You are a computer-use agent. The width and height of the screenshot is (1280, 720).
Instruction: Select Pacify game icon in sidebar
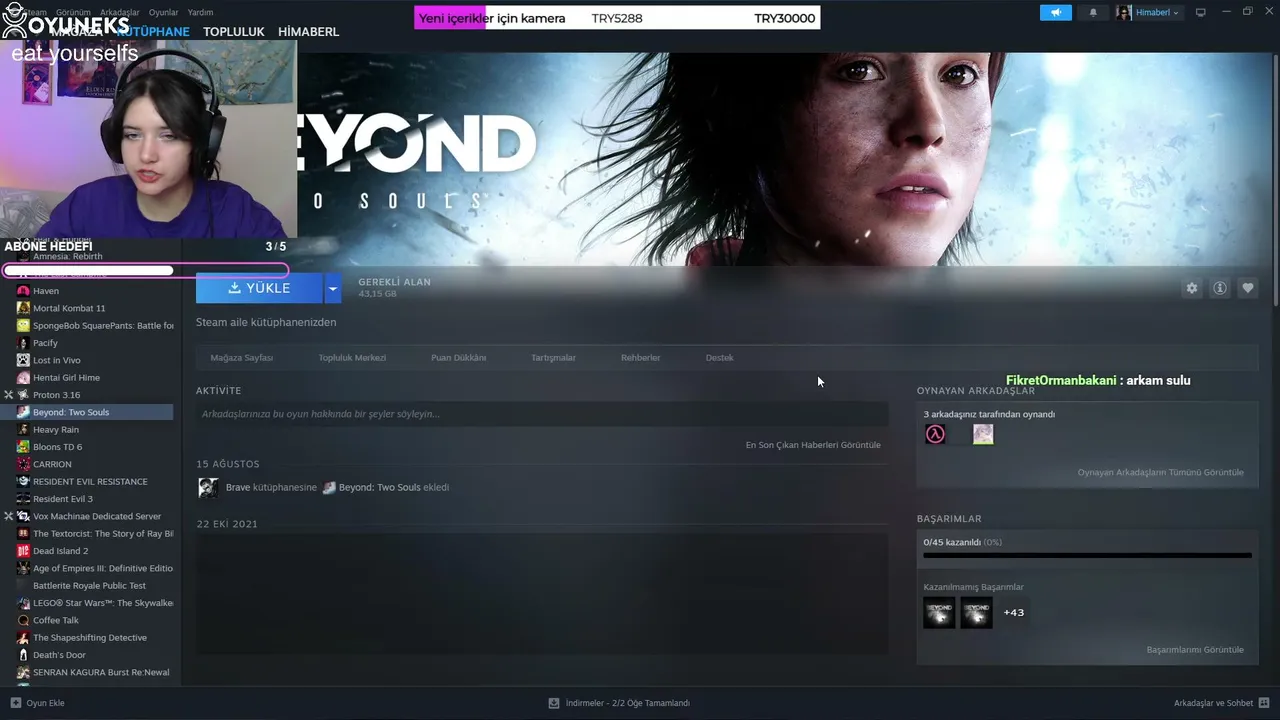[23, 343]
